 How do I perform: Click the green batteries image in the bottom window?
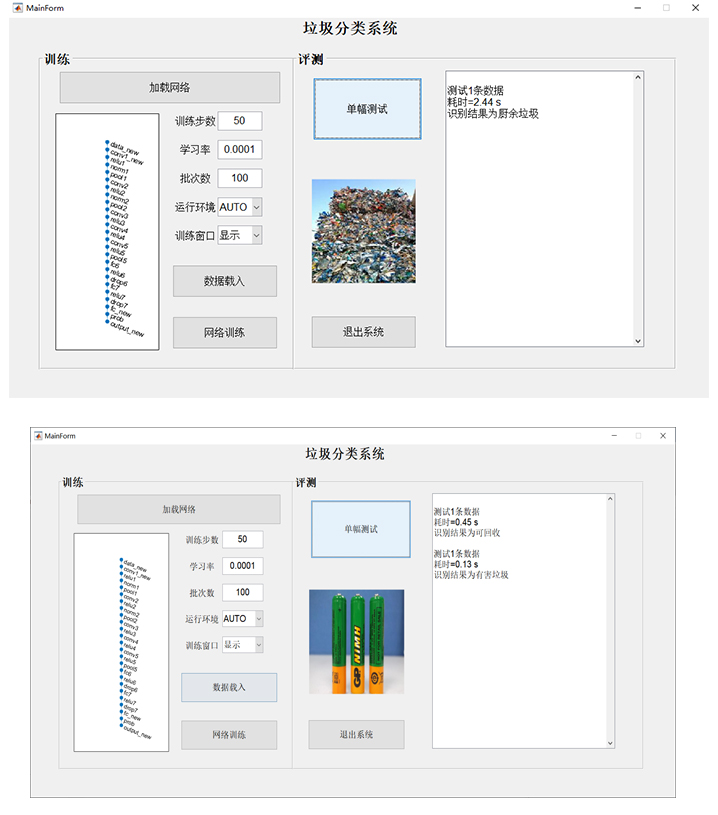[357, 641]
